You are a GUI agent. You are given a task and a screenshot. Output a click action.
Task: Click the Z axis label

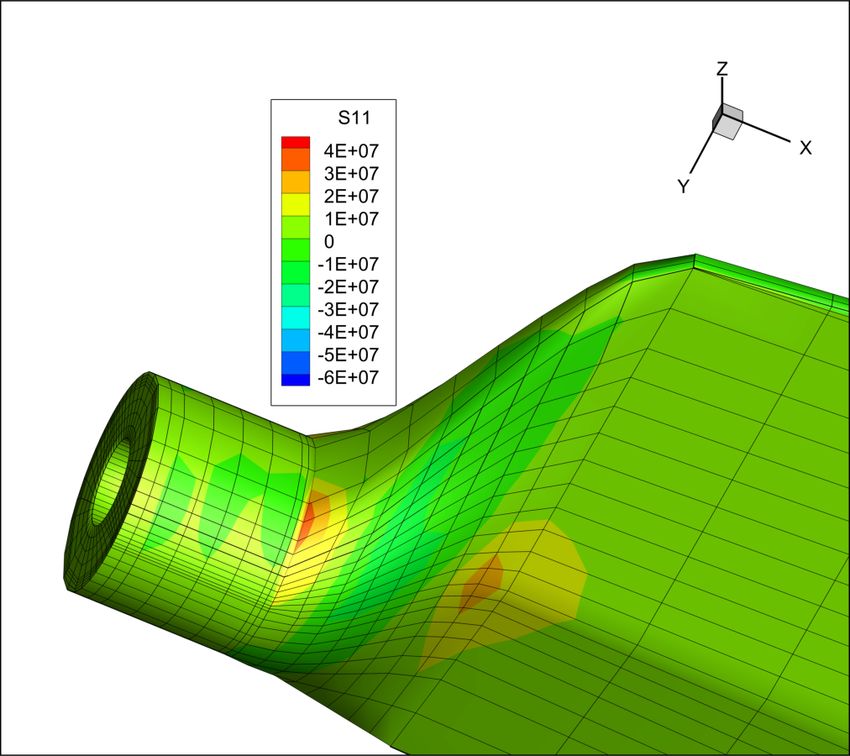722,69
